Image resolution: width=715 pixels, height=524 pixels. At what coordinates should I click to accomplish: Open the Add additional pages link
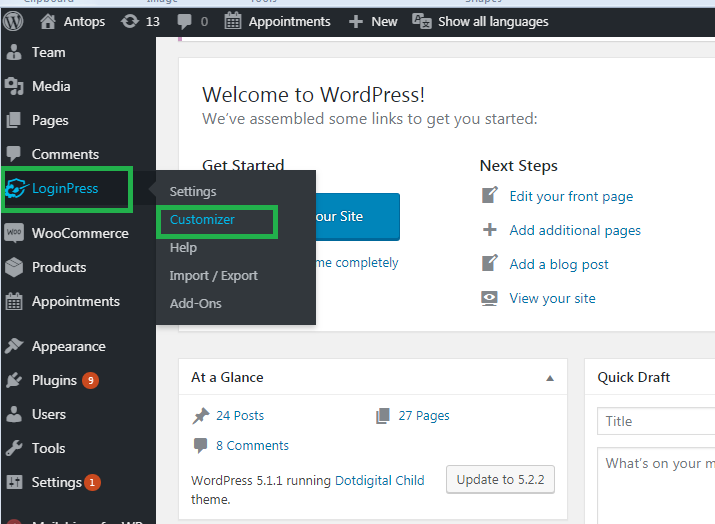[x=575, y=230]
